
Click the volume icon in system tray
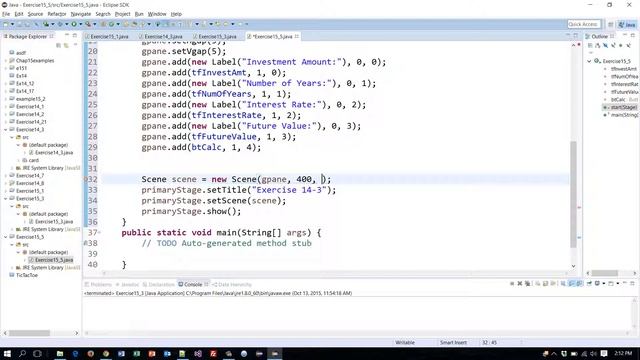coord(593,353)
